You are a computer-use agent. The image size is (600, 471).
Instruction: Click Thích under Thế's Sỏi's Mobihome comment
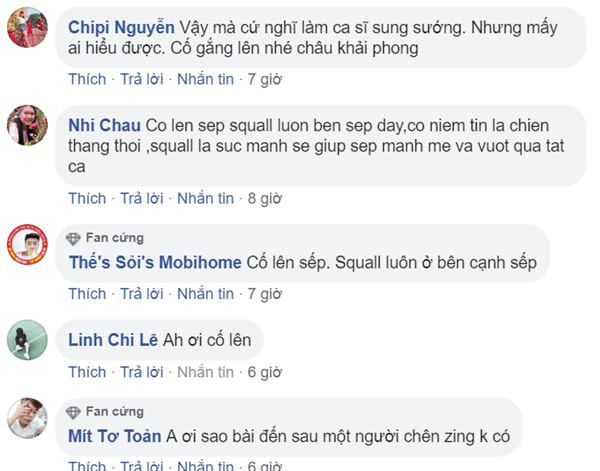tap(87, 294)
